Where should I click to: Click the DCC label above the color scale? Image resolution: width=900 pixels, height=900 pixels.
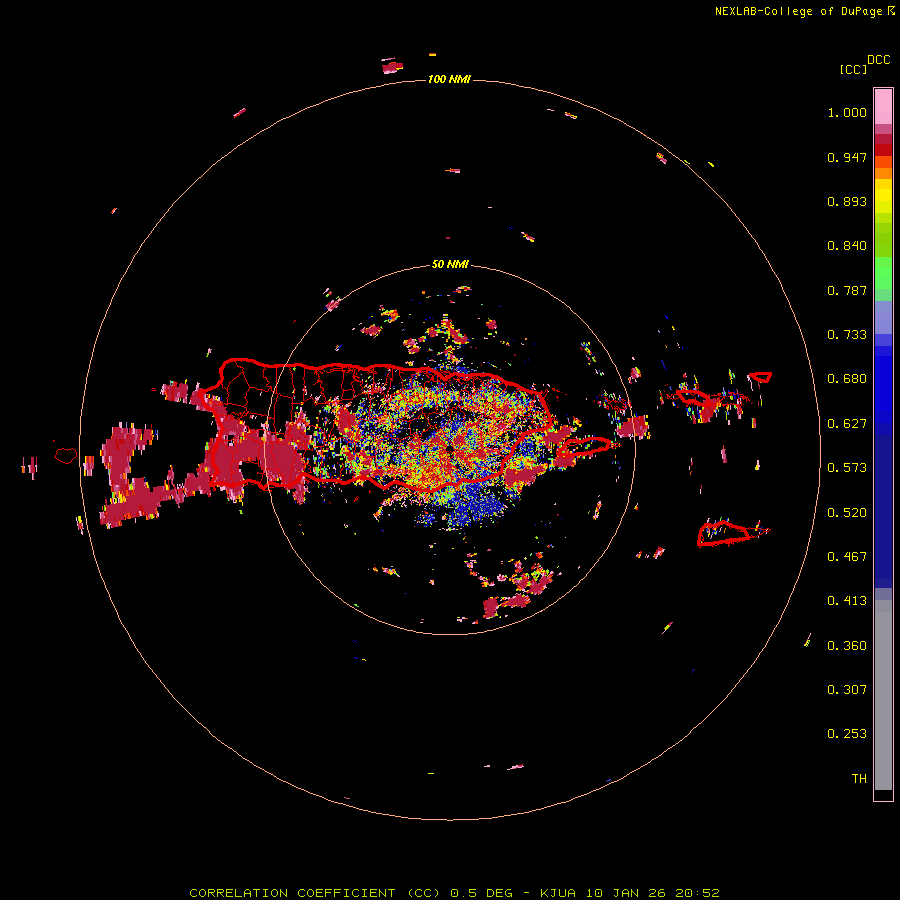[x=879, y=60]
